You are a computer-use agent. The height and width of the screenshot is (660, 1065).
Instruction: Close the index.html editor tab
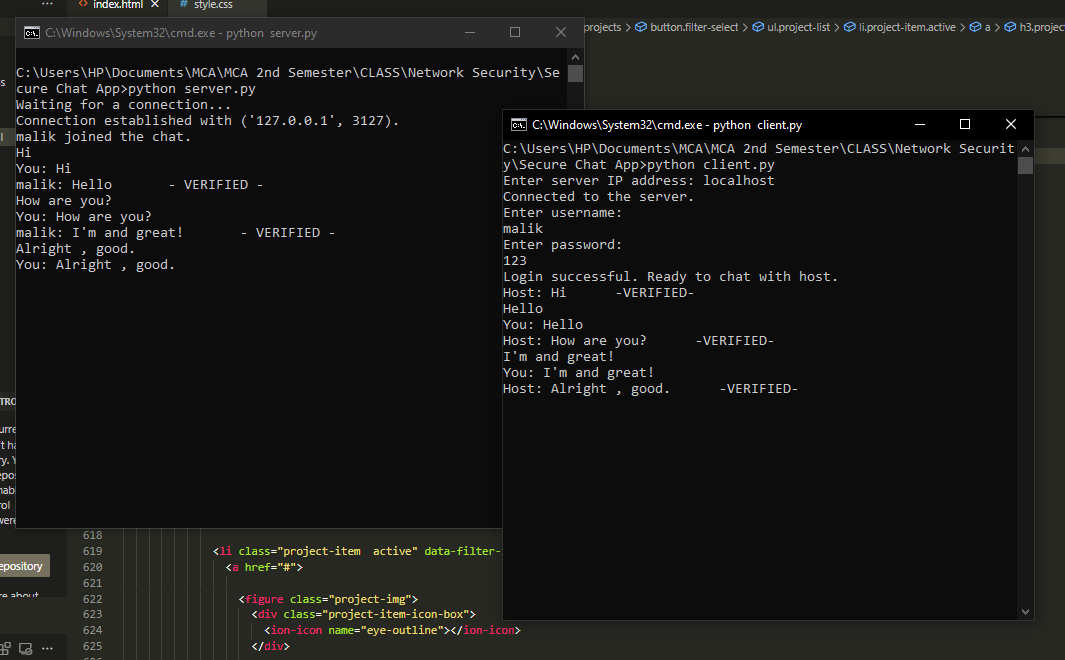[154, 5]
